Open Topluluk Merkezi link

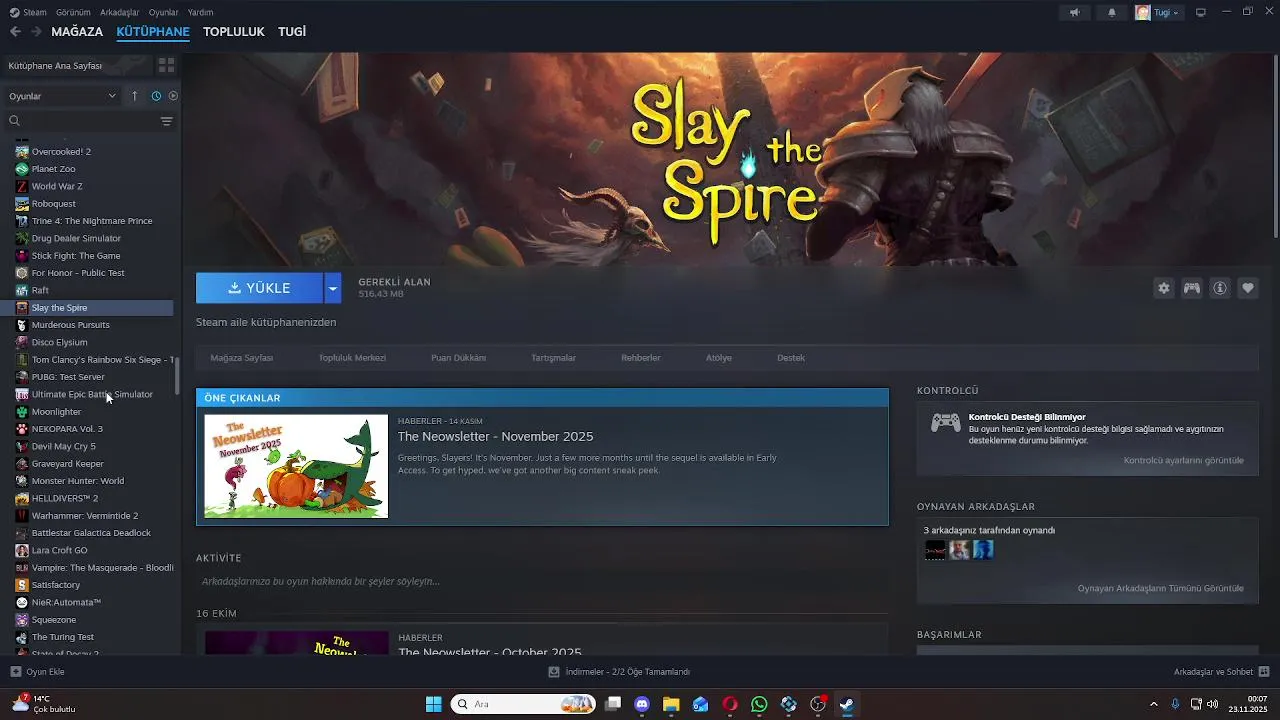[x=352, y=358]
